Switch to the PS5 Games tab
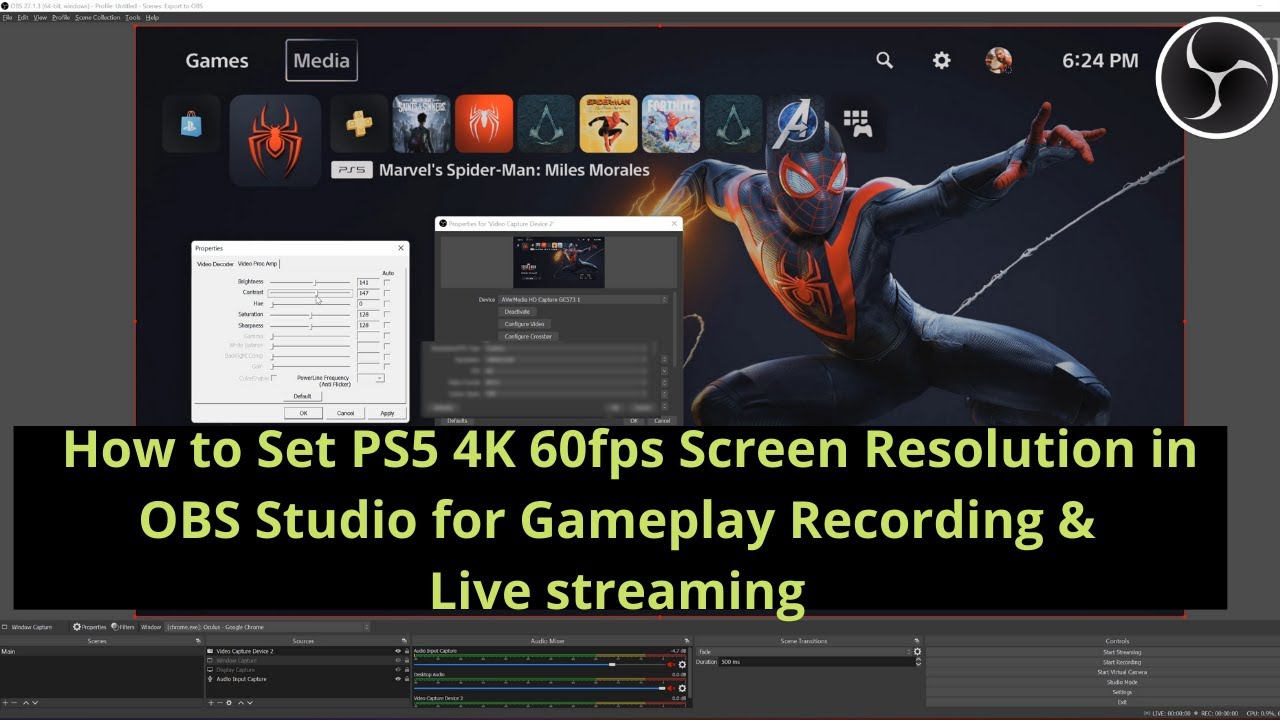 pyautogui.click(x=217, y=61)
